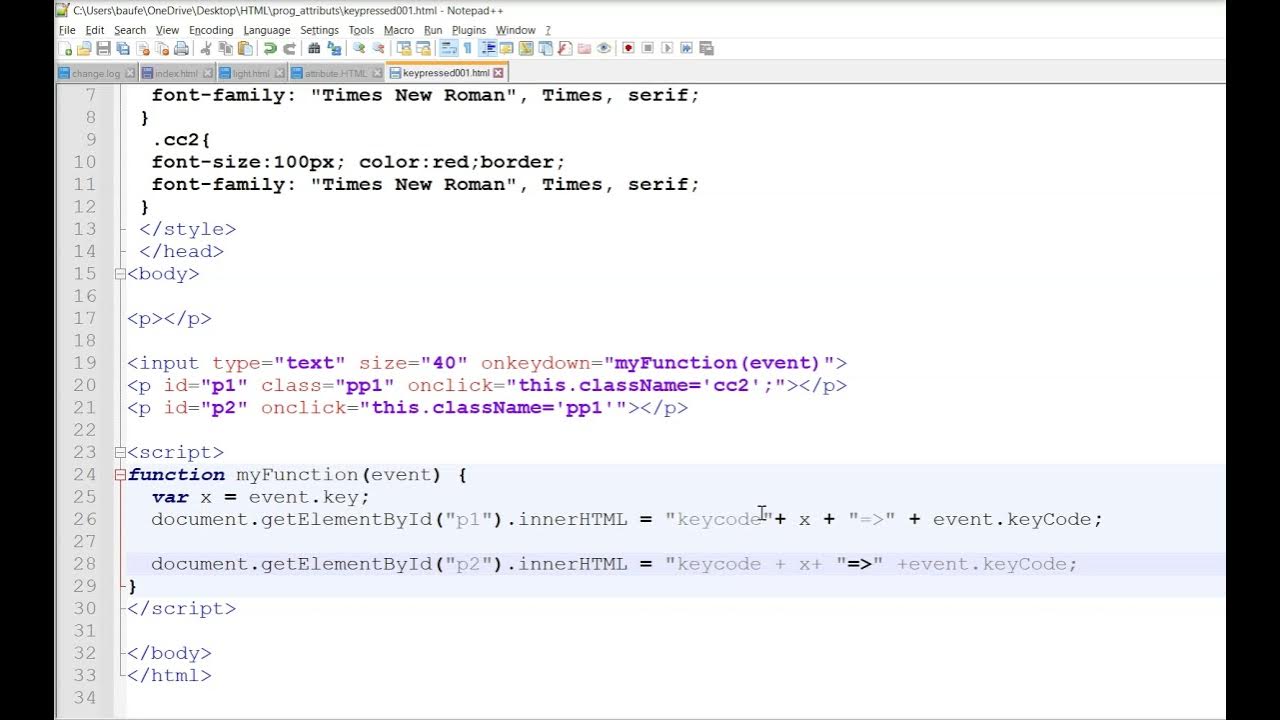Print the document using the toolbar icon
The width and height of the screenshot is (1280, 720).
tap(181, 48)
